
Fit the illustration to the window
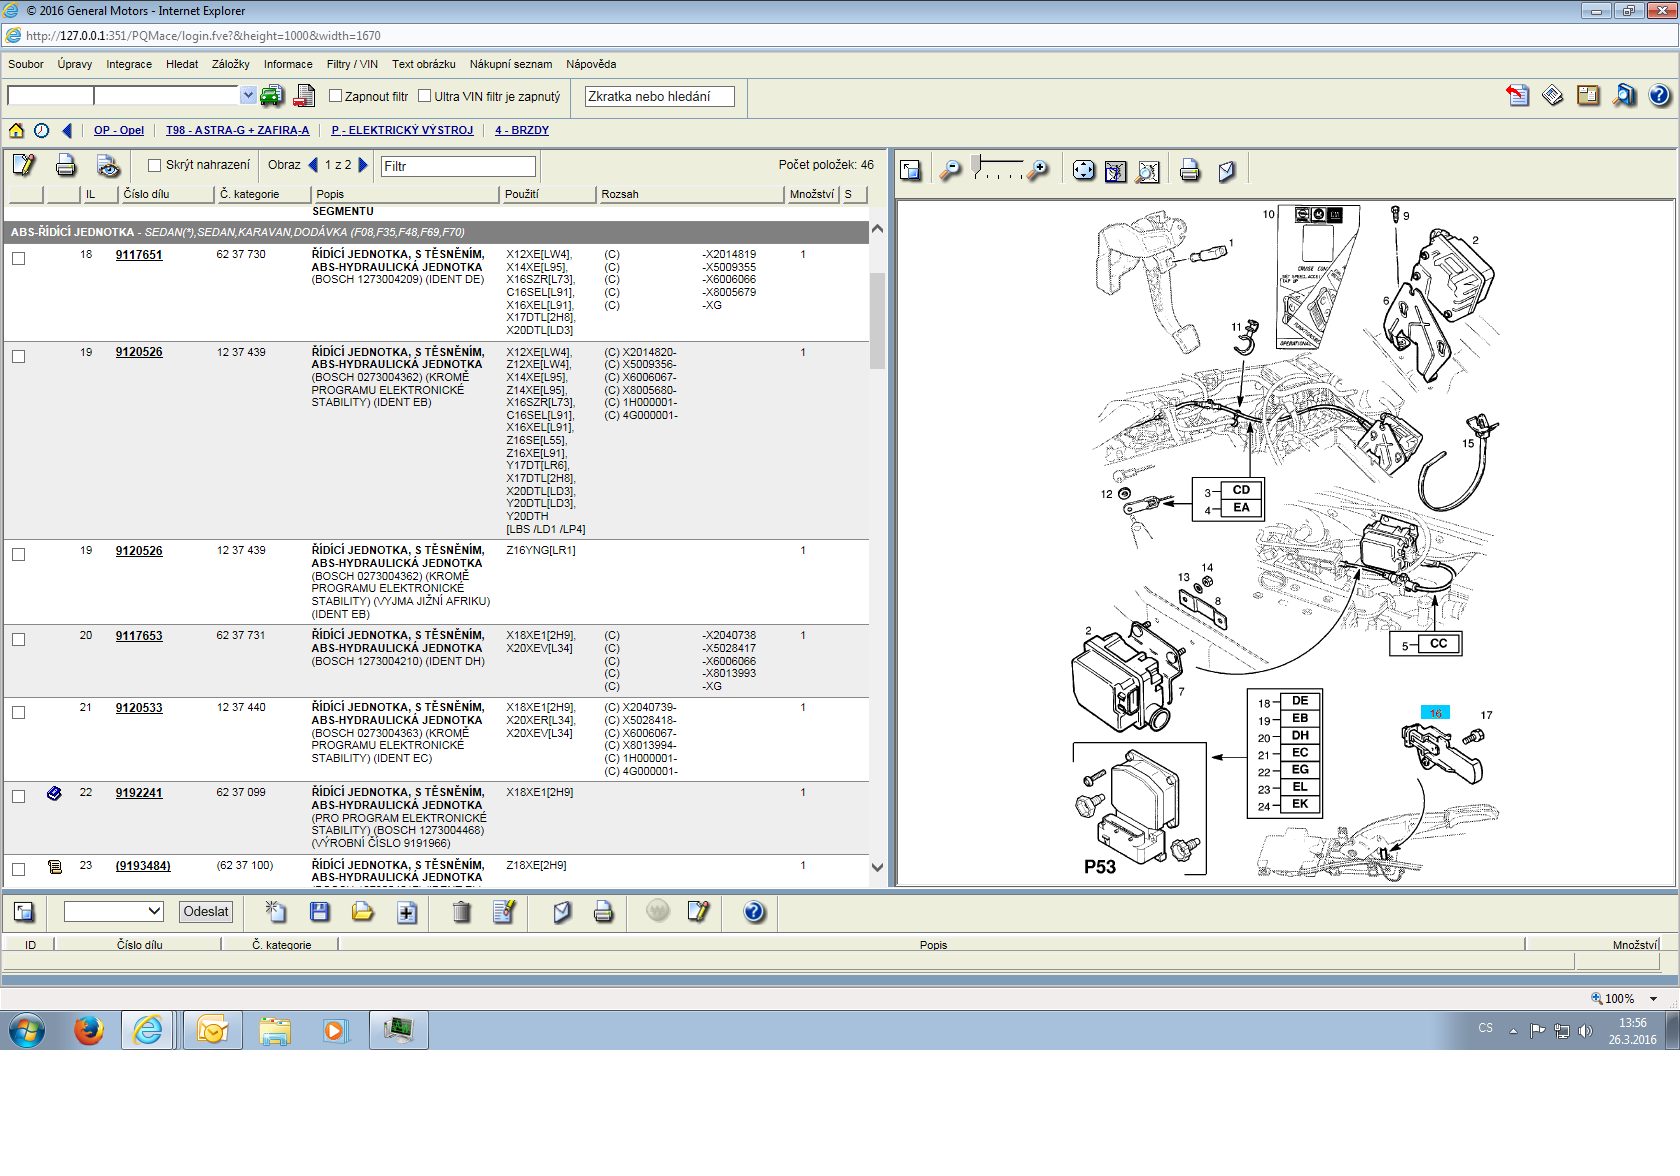tap(1083, 171)
